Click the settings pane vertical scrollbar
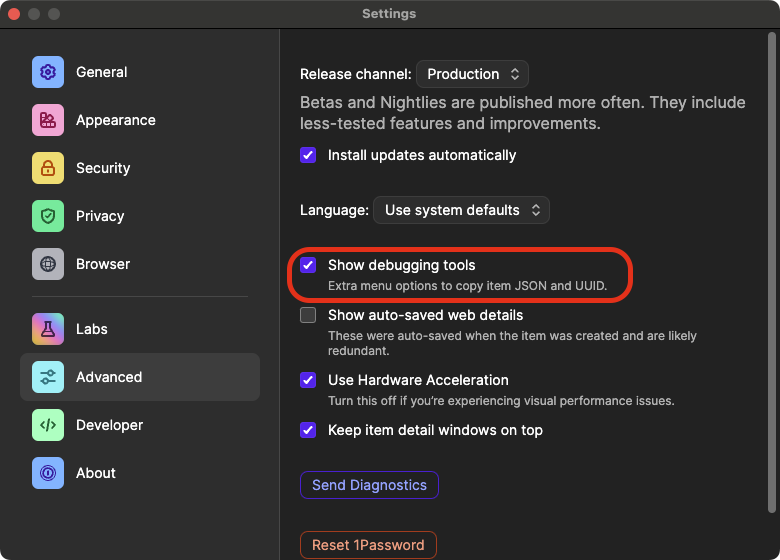This screenshot has height=560, width=780. [771, 200]
